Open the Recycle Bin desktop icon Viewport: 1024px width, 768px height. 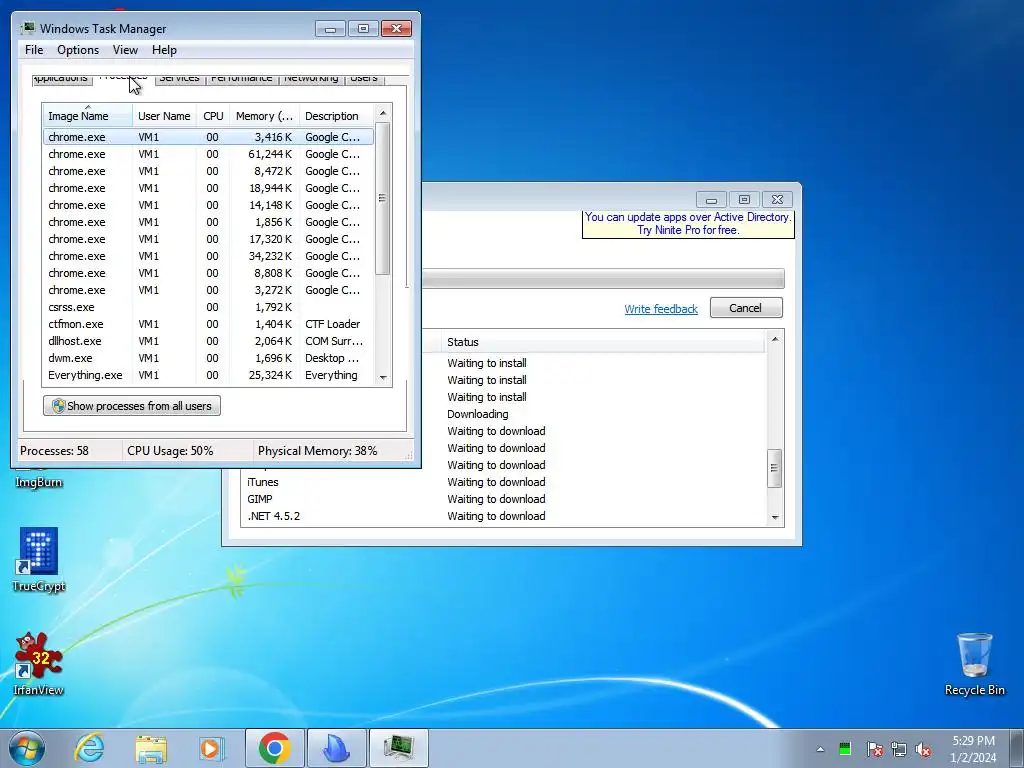[x=974, y=664]
